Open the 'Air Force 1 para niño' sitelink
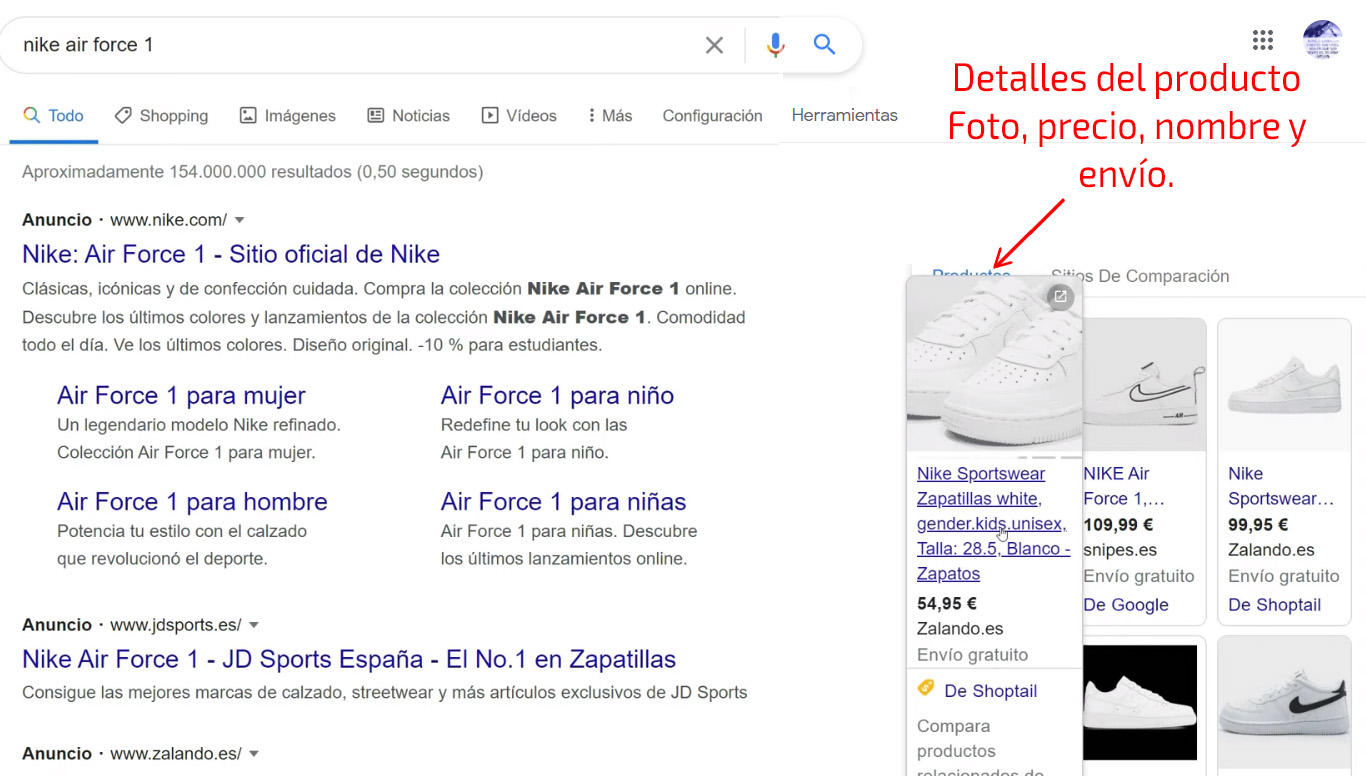The image size is (1366, 776). [x=557, y=395]
